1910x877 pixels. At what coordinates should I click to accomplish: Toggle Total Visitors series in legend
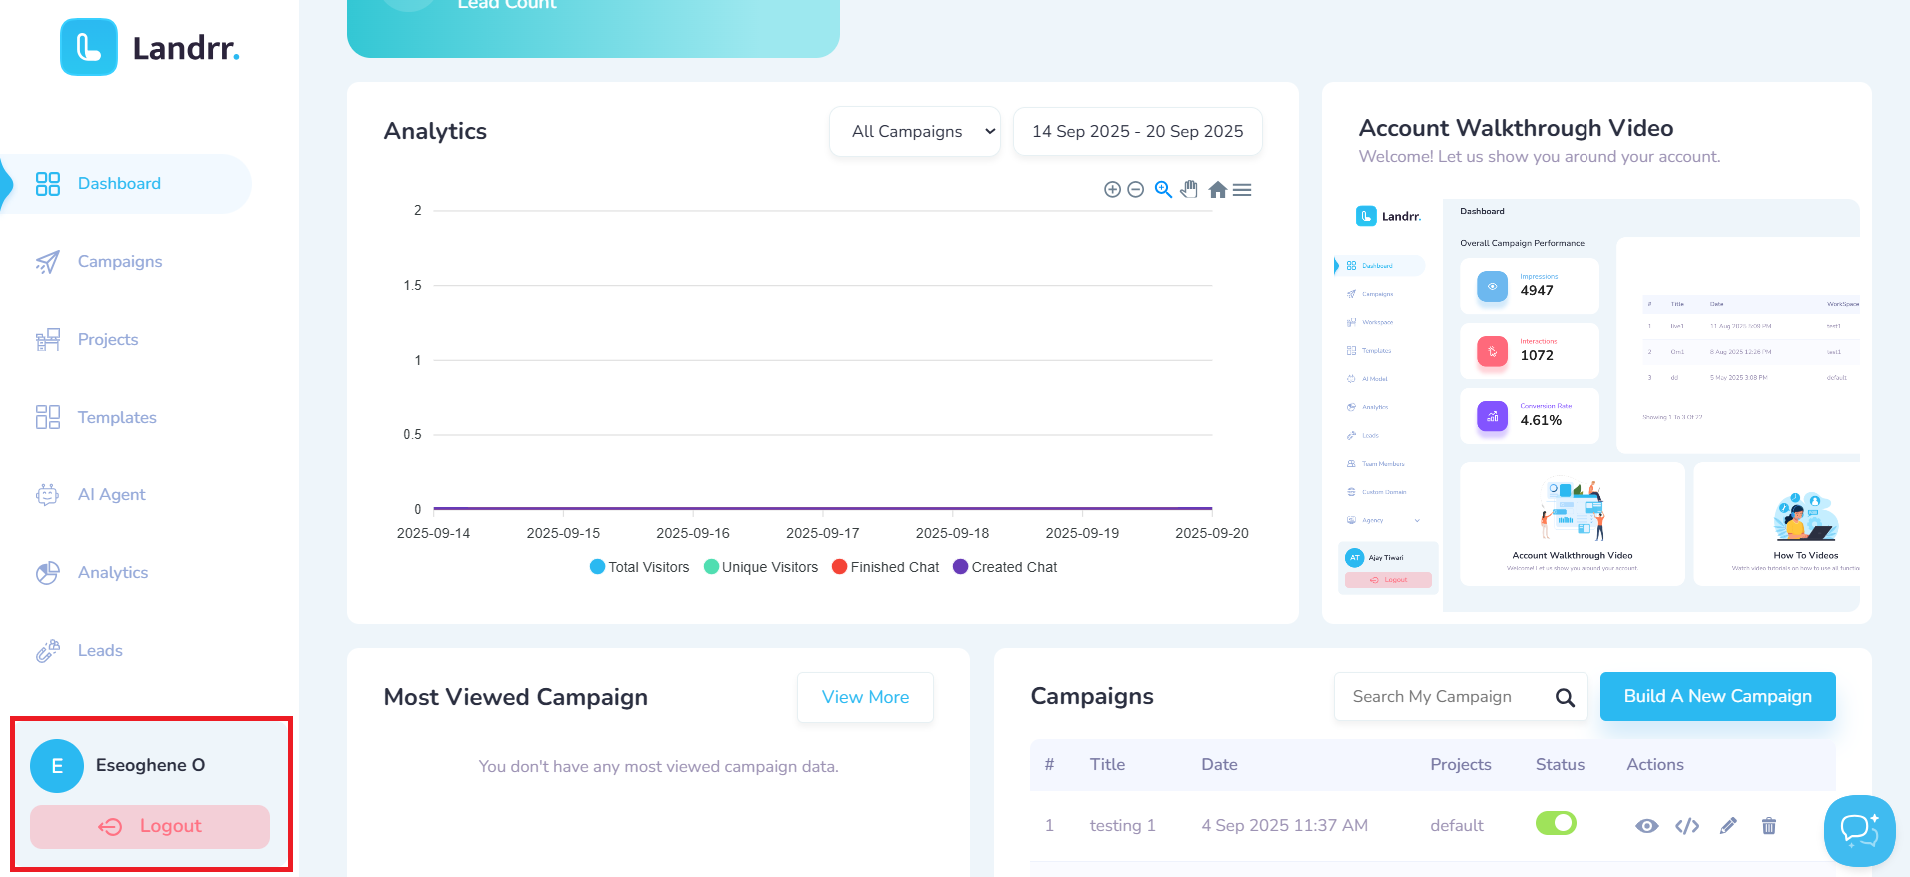click(640, 567)
